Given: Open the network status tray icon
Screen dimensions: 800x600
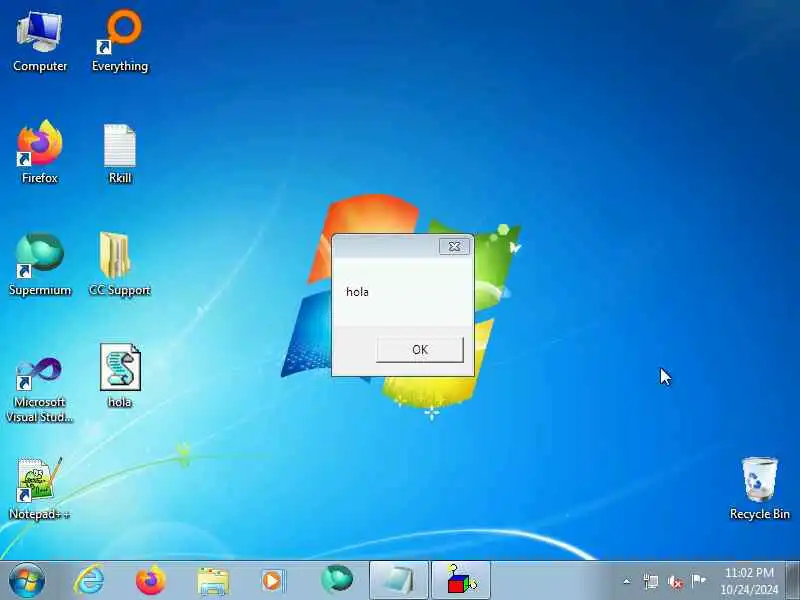Looking at the screenshot, I should click(651, 581).
